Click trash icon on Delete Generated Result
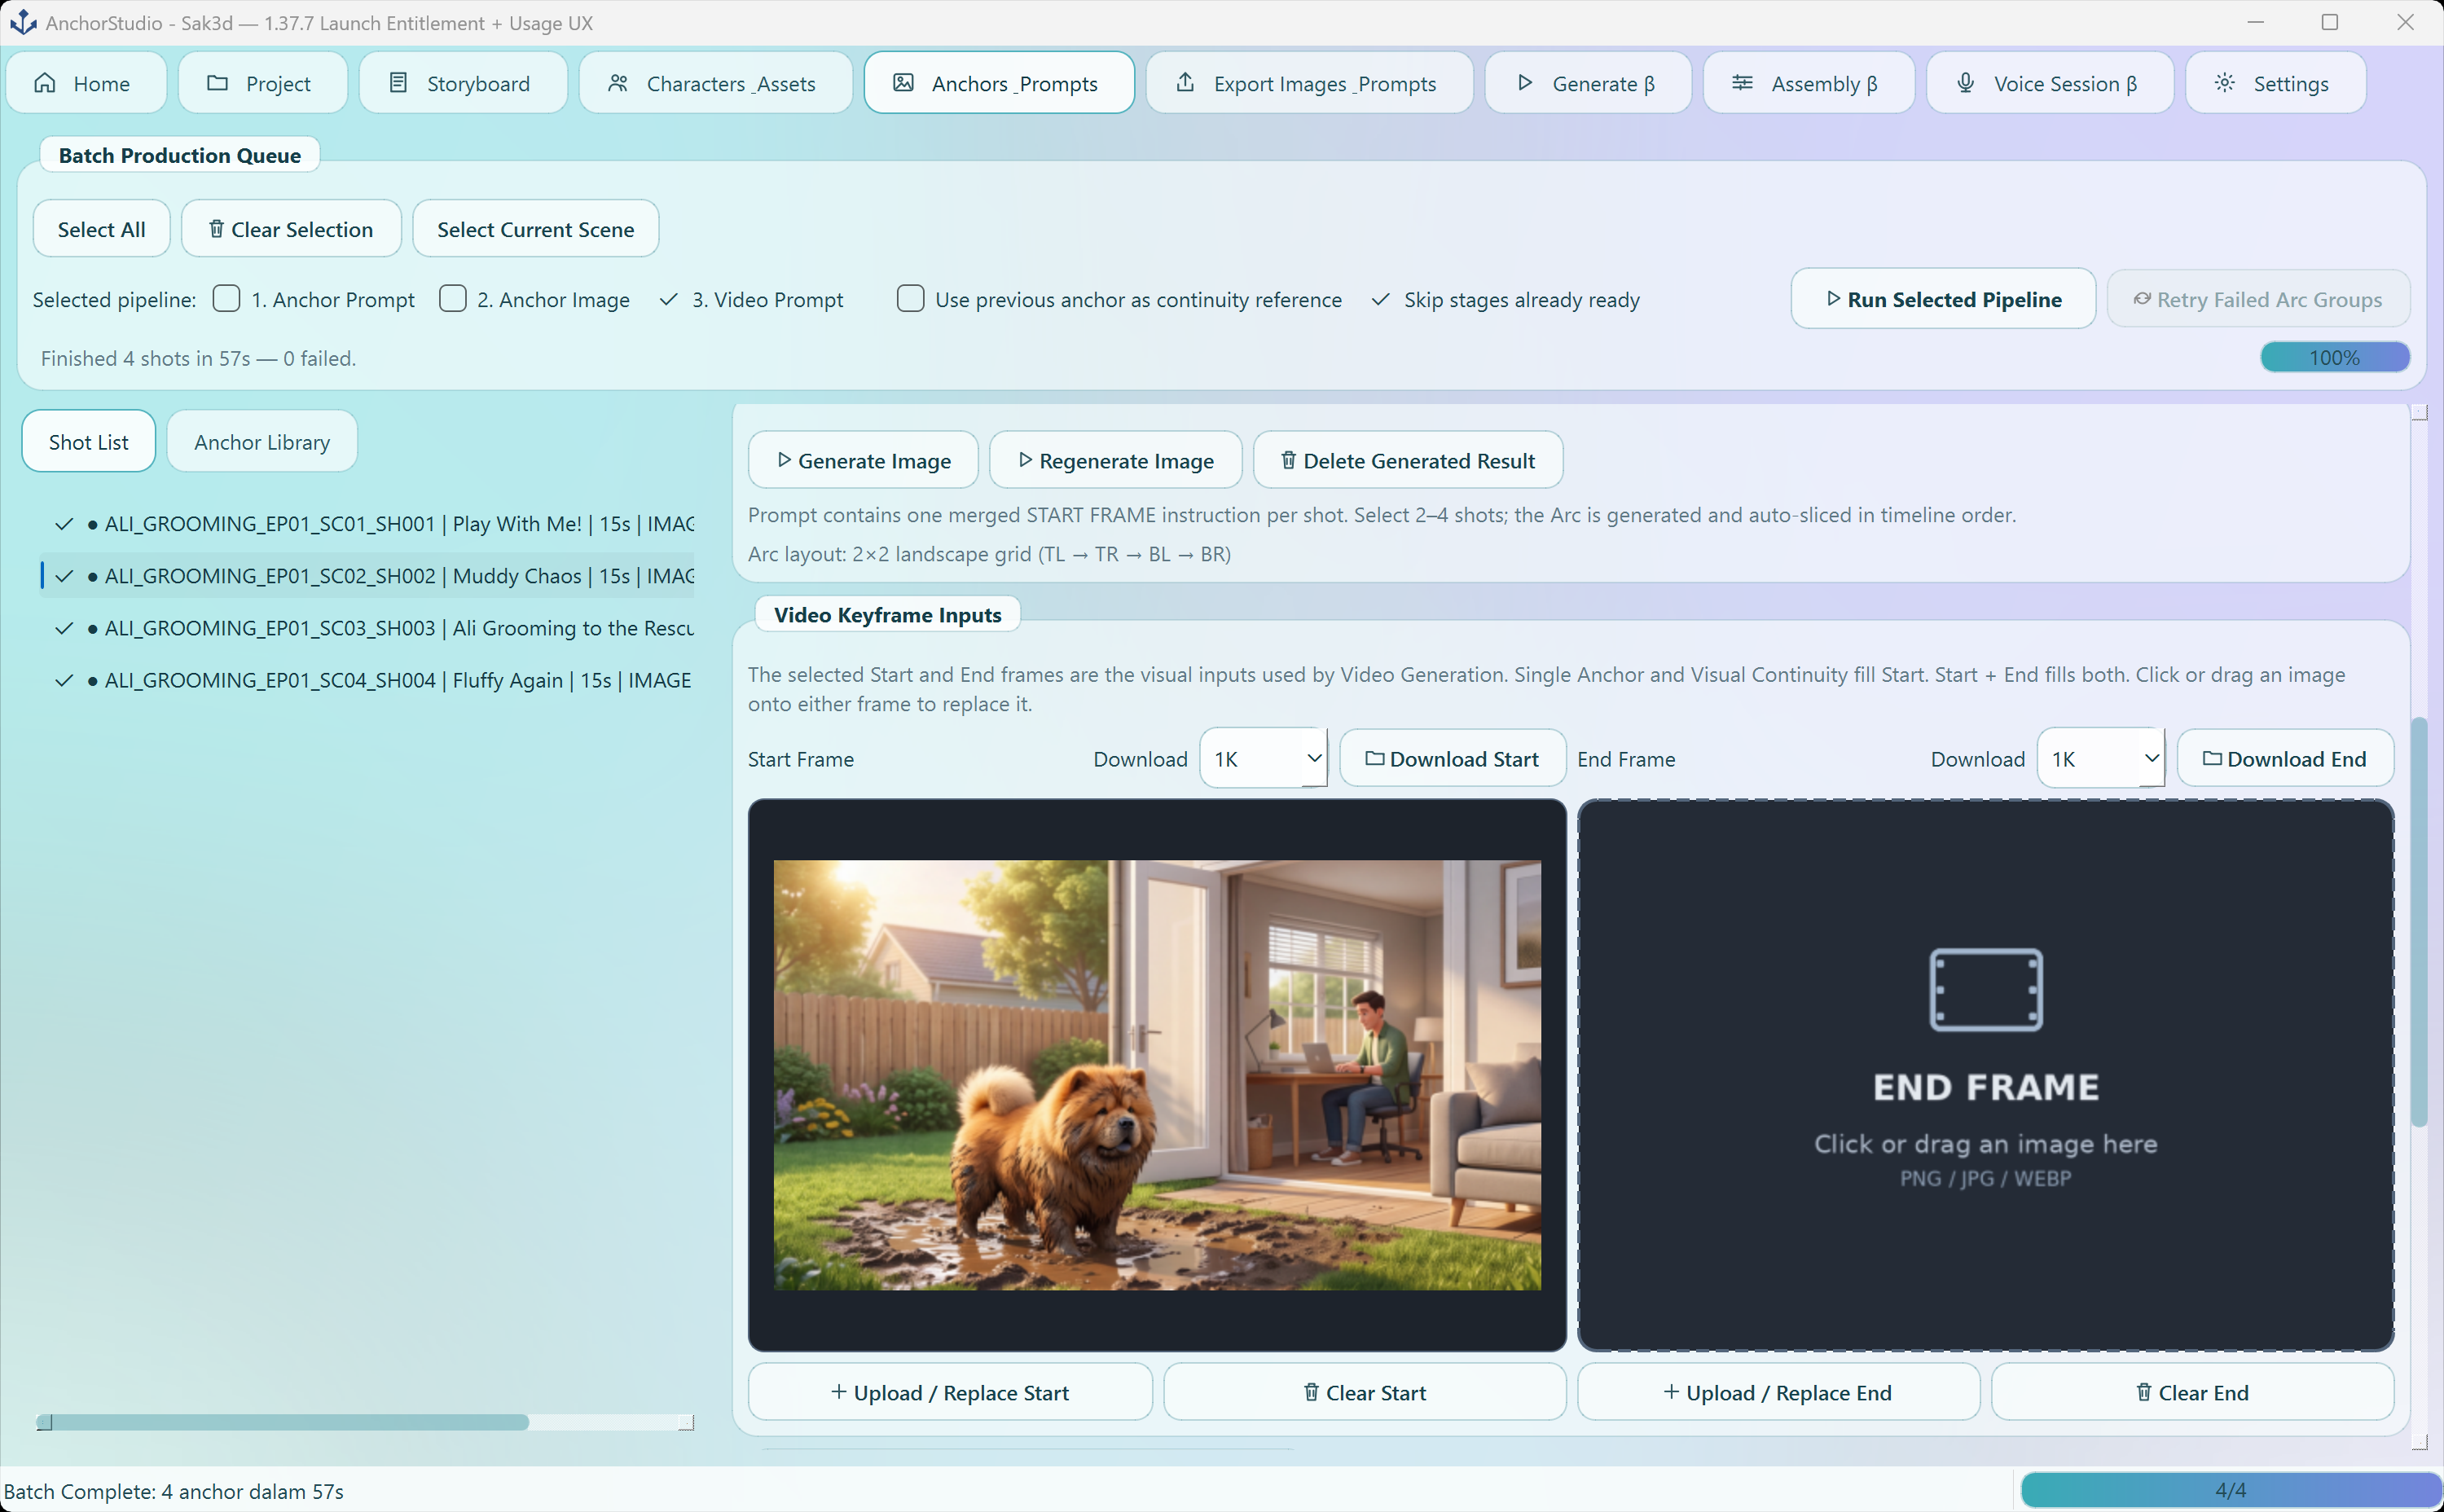This screenshot has width=2444, height=1512. click(1288, 460)
